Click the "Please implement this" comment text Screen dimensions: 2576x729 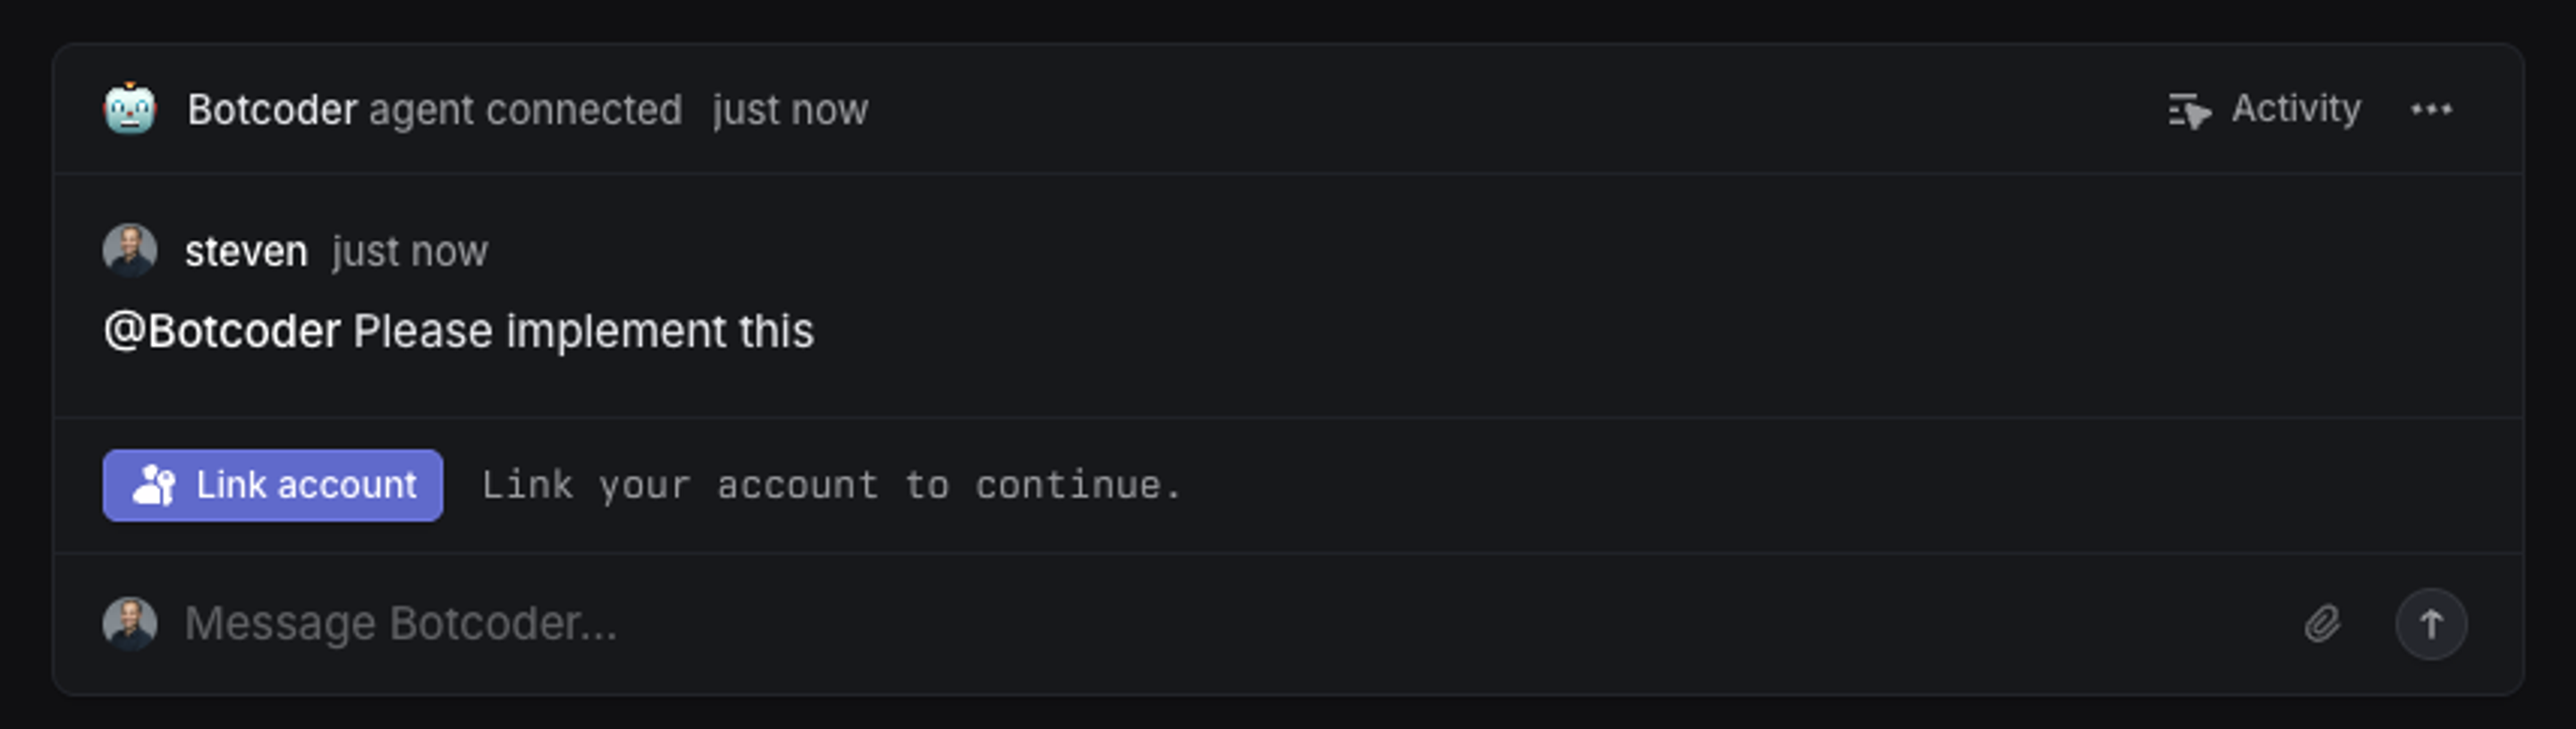pos(583,331)
